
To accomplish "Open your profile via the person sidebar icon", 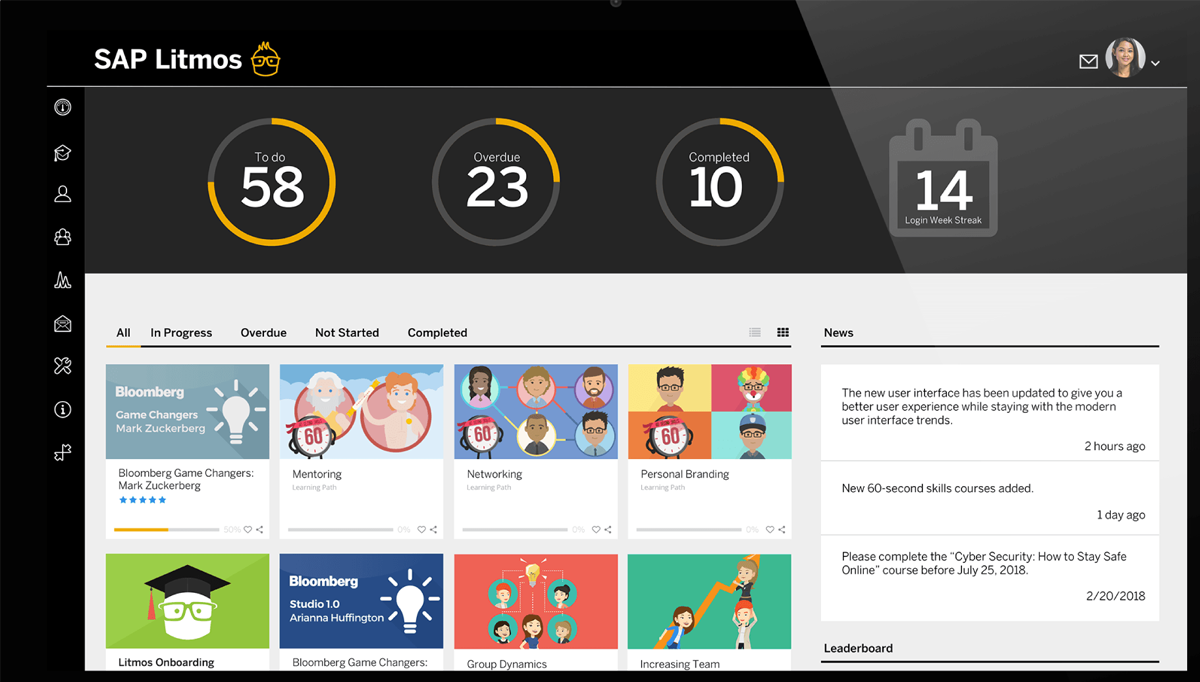I will pos(62,194).
